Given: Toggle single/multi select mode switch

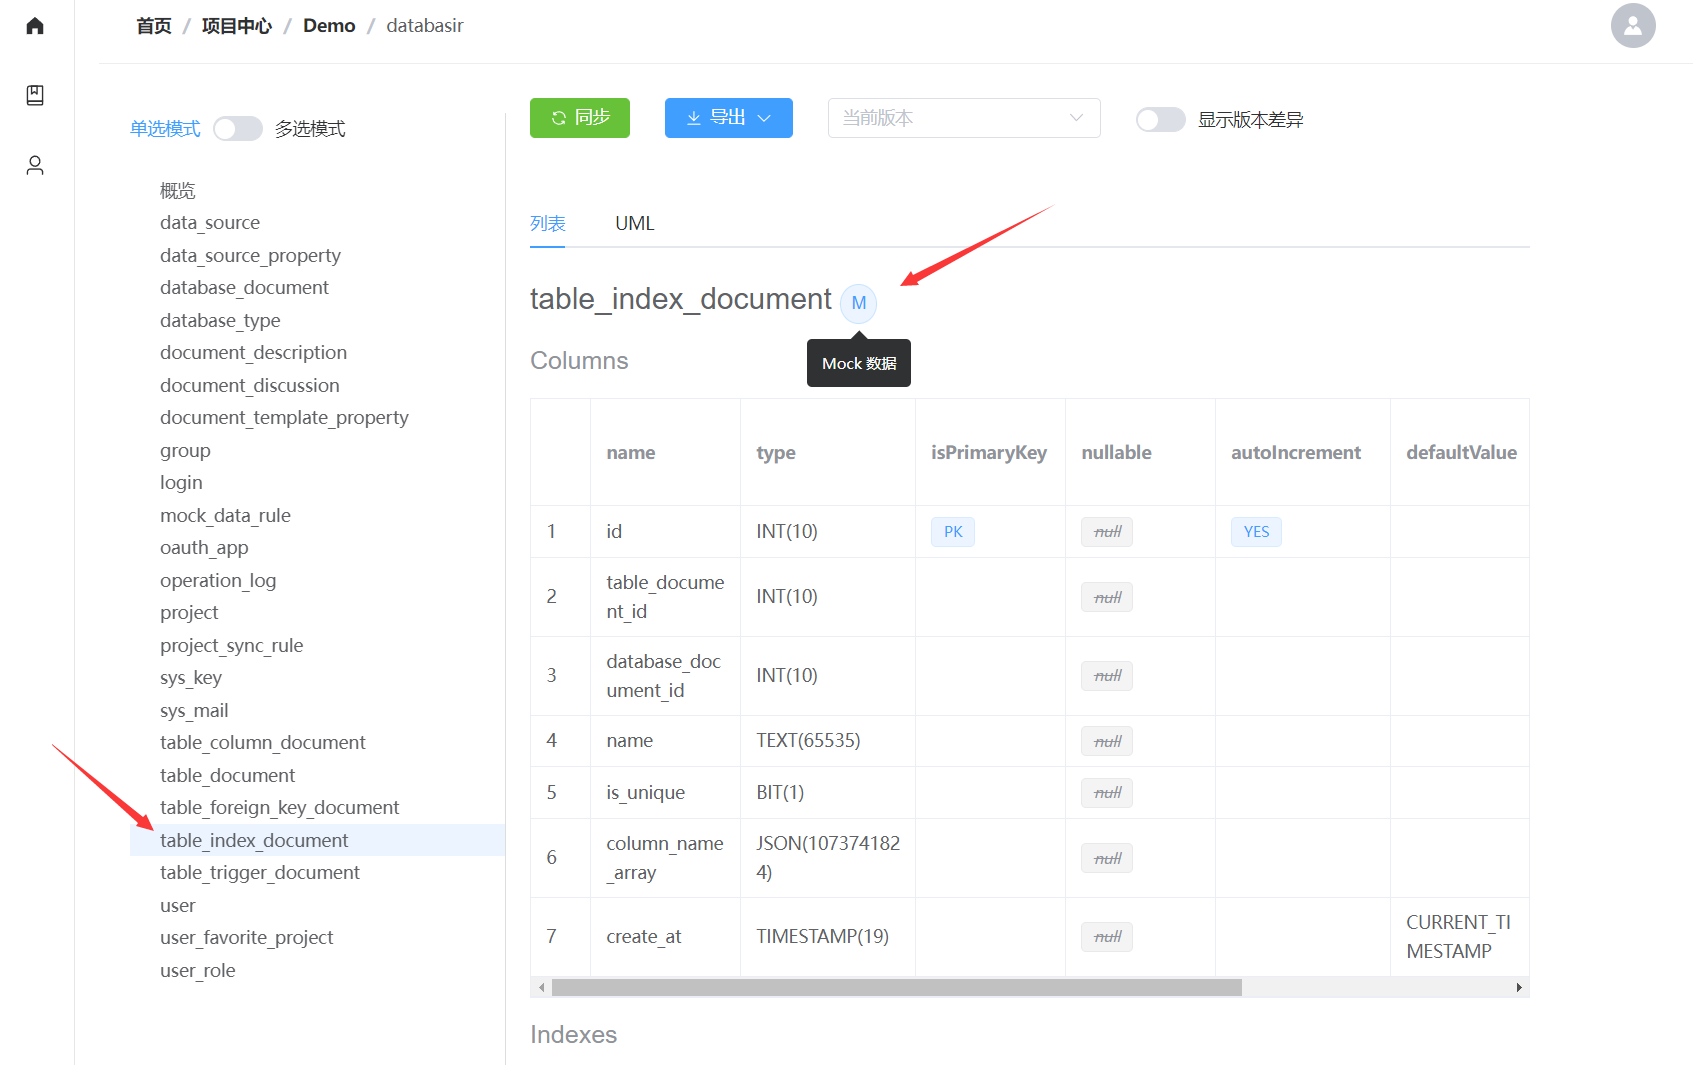Looking at the screenshot, I should point(238,129).
